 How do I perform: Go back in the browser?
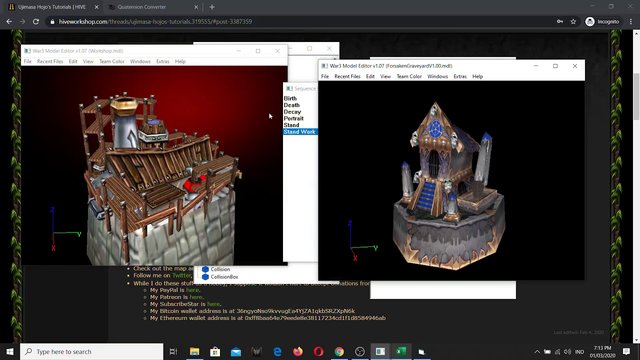9,22
